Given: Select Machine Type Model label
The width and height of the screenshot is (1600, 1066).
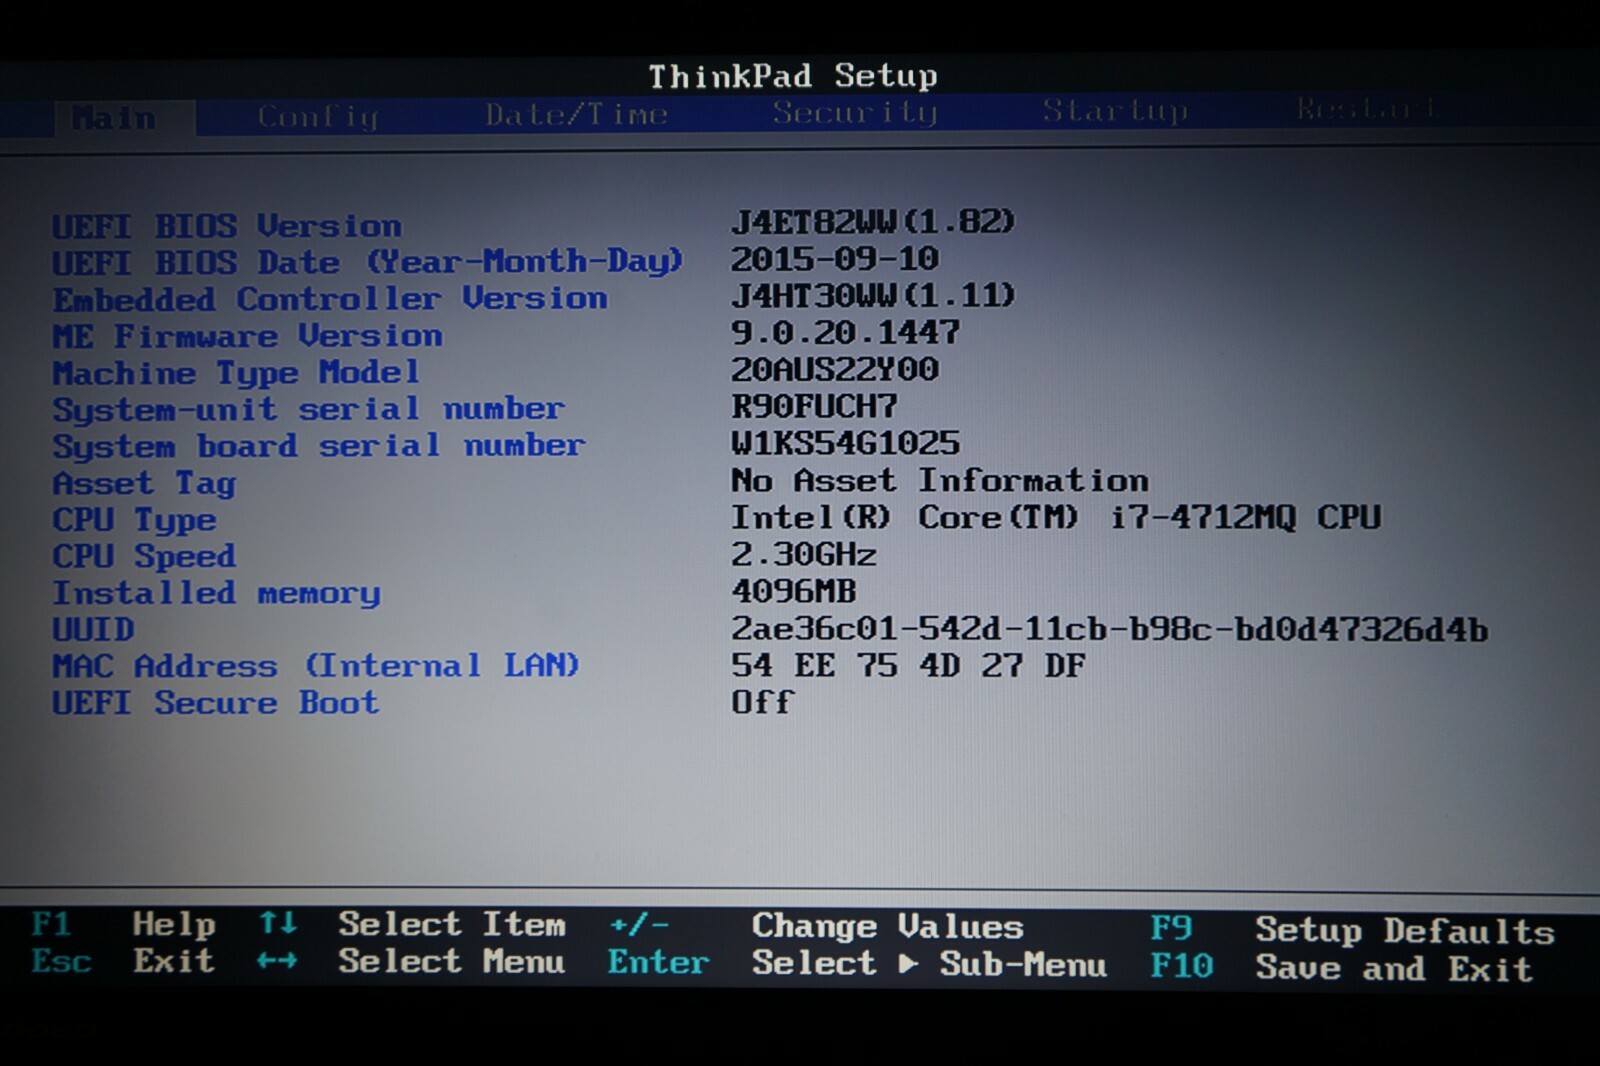Looking at the screenshot, I should (x=236, y=373).
